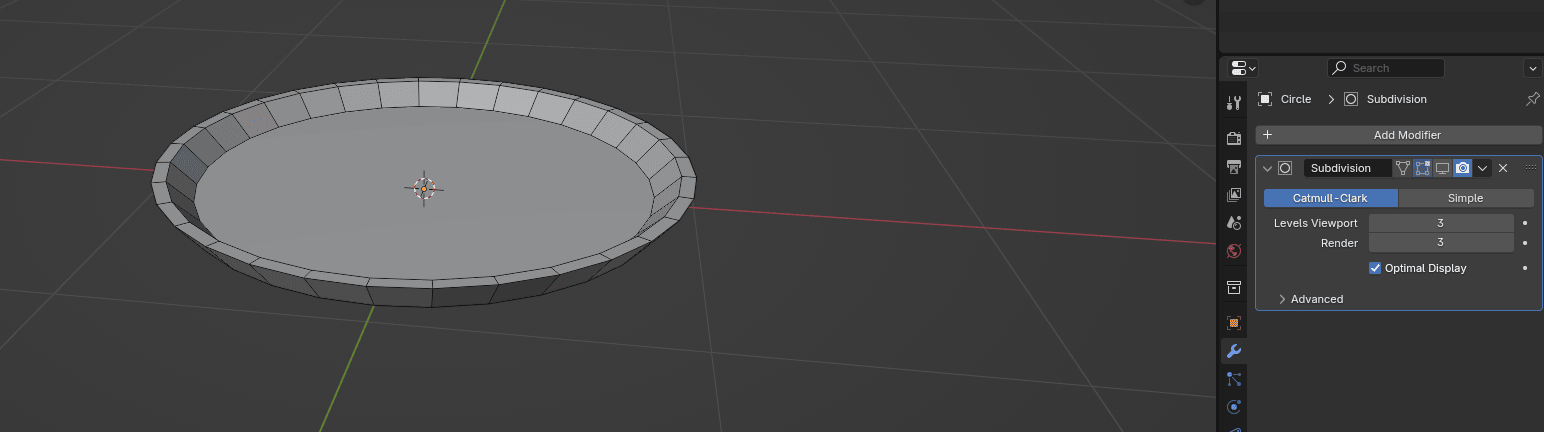Screen dimensions: 1544x432
Task: Pin the properties editor context
Action: (1532, 99)
